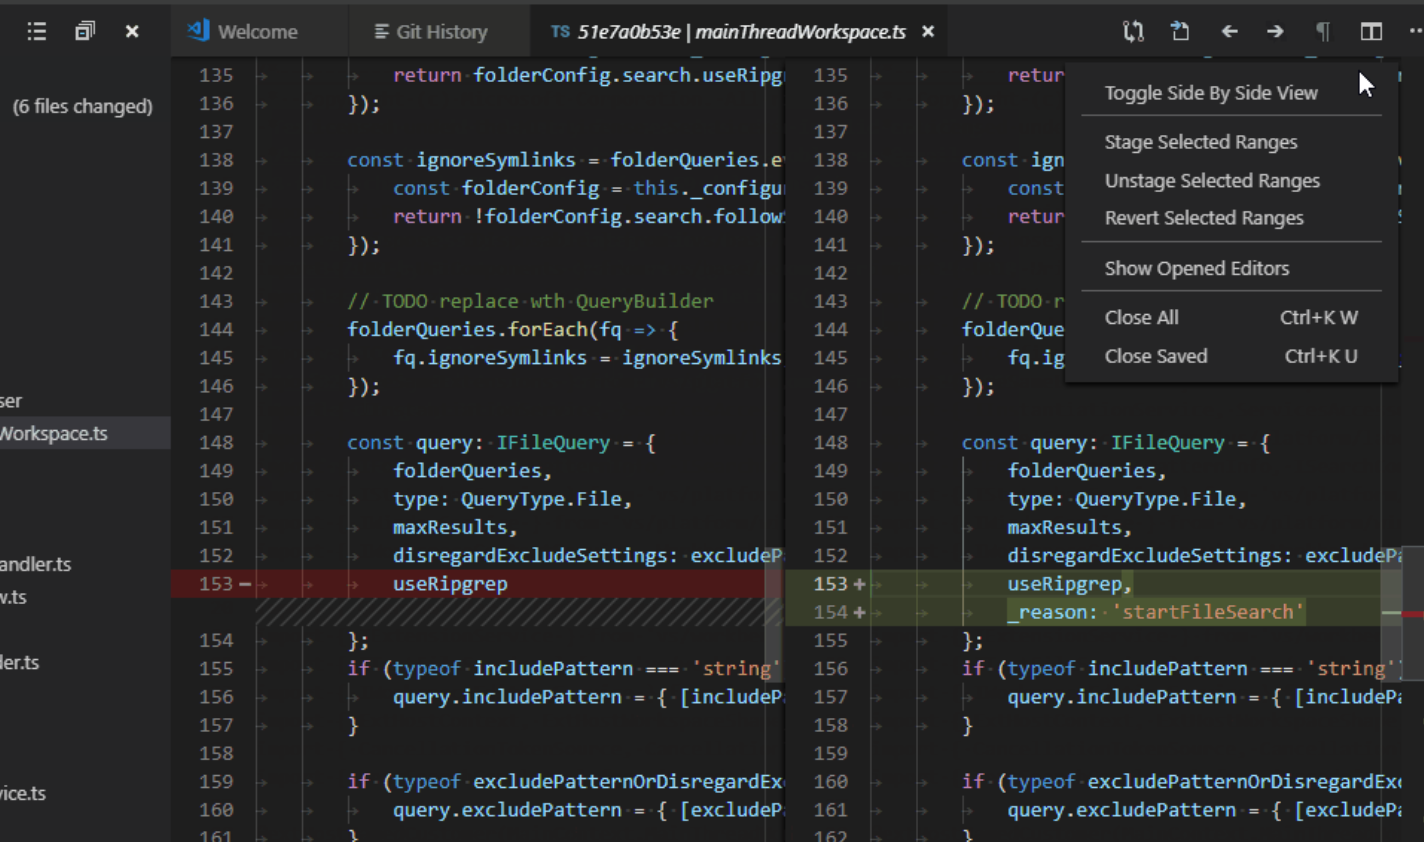This screenshot has height=842, width=1424.
Task: Click the Git History tab list icon
Action: pos(381,32)
